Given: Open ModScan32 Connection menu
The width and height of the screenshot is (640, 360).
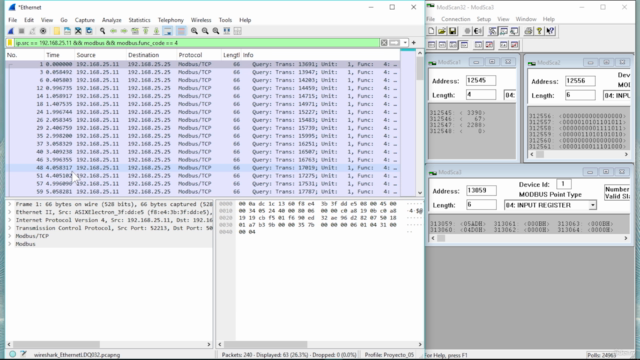Looking at the screenshot, I should (456, 19).
